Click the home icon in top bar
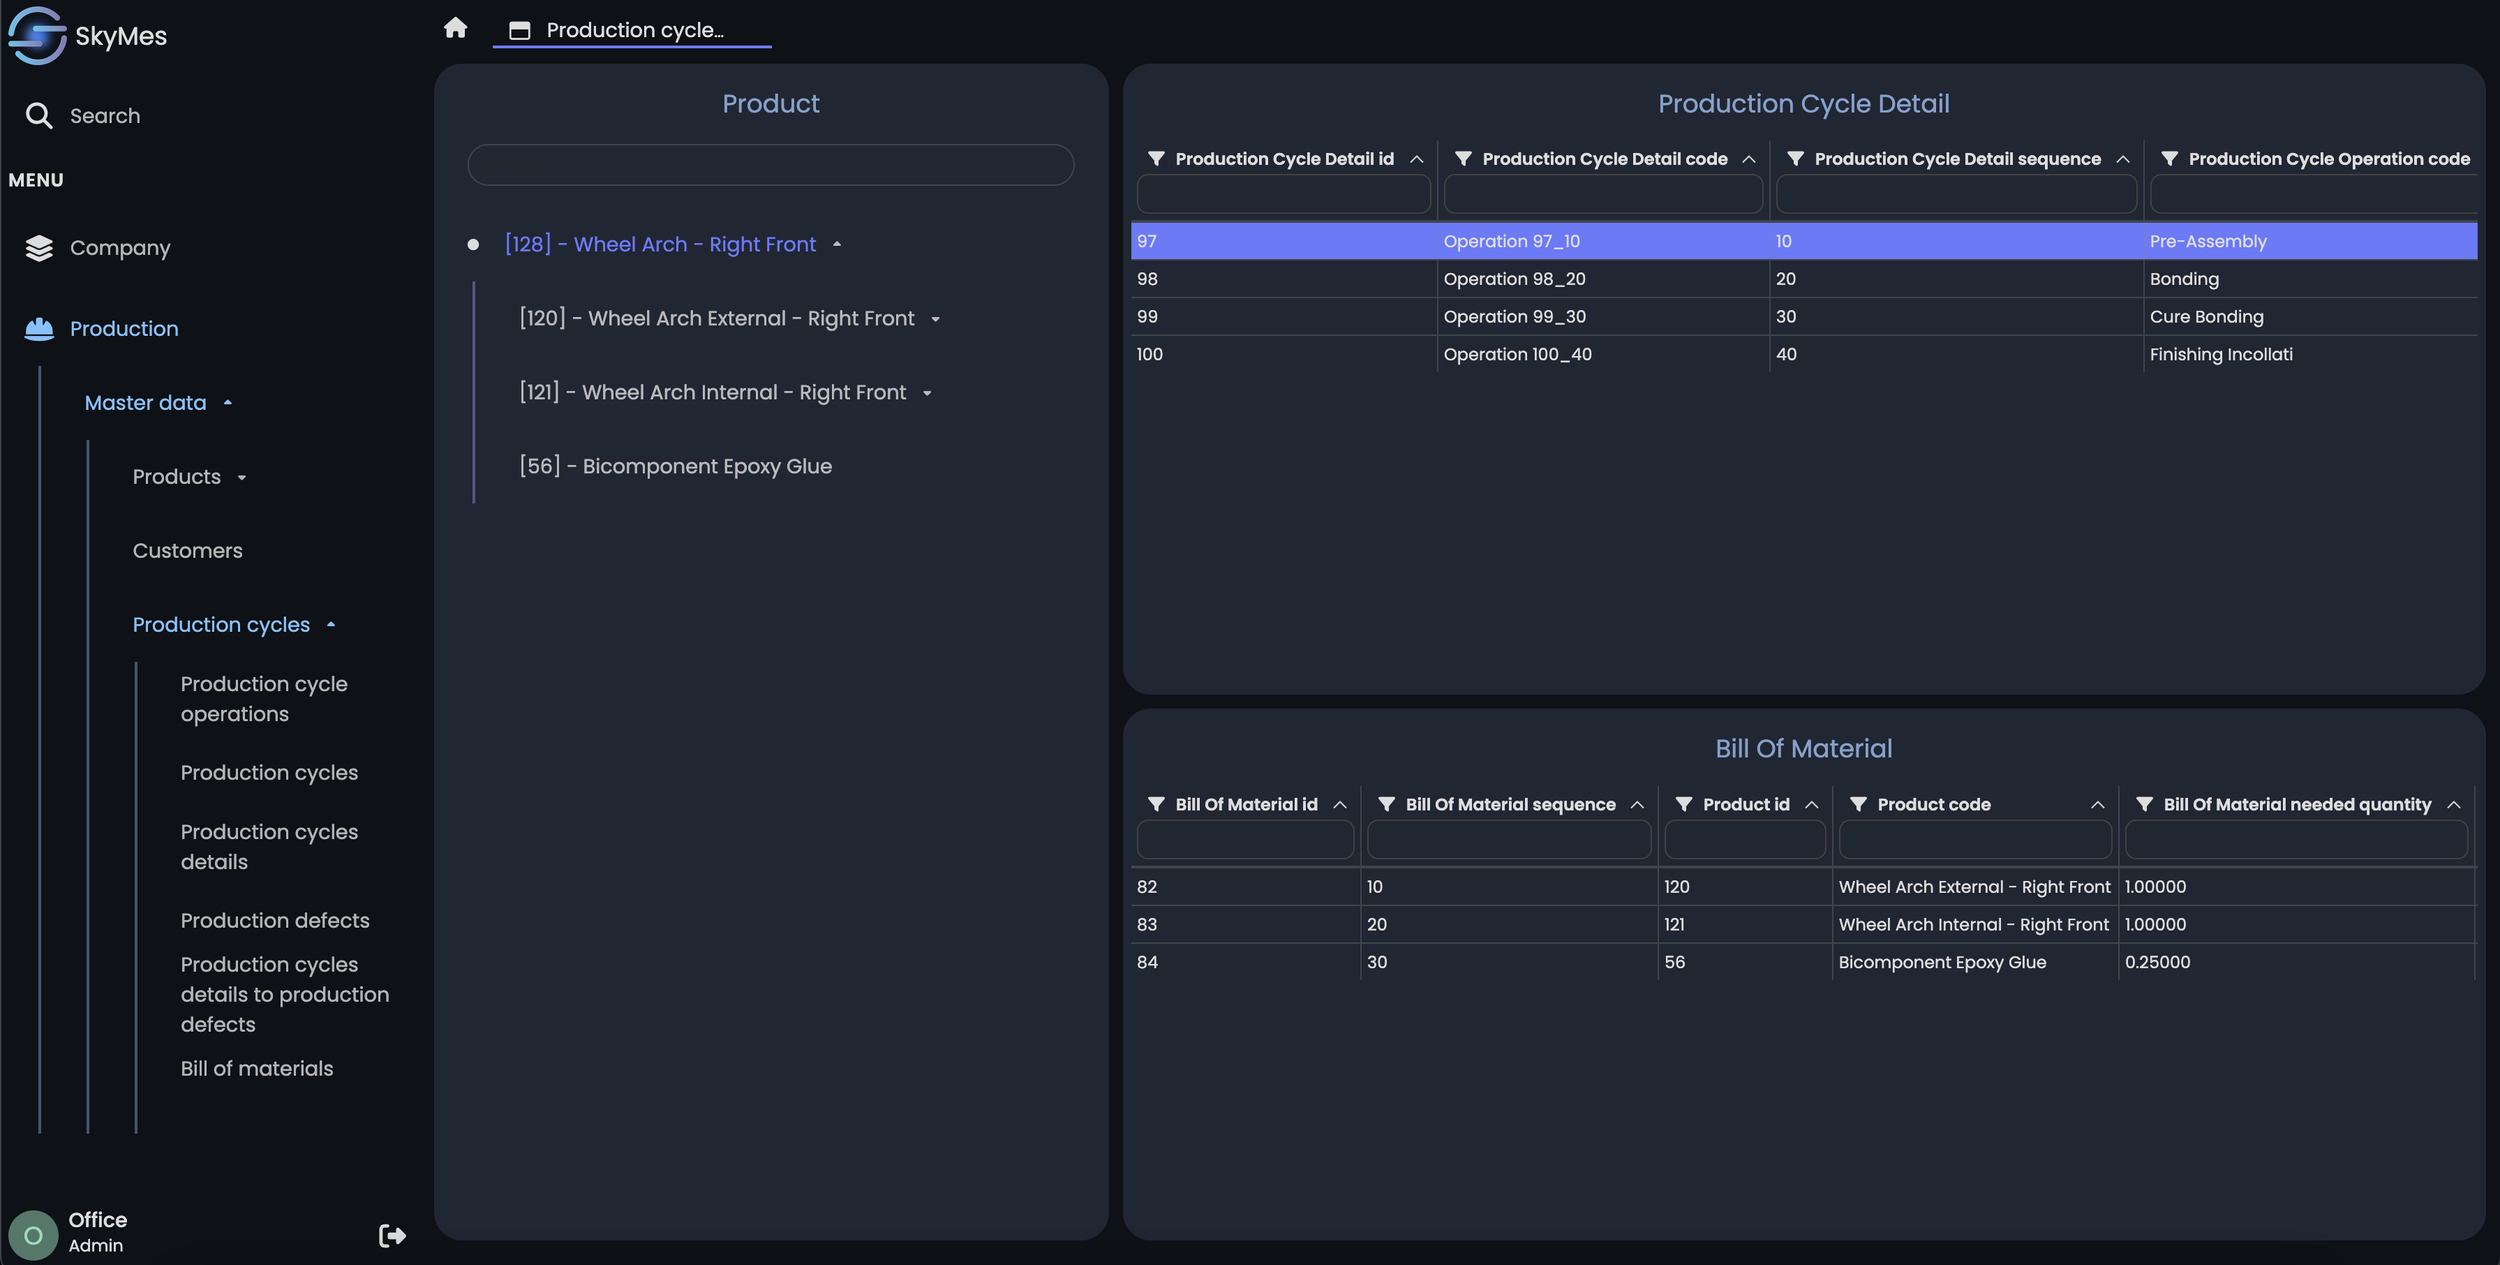The height and width of the screenshot is (1265, 2500). pos(455,28)
